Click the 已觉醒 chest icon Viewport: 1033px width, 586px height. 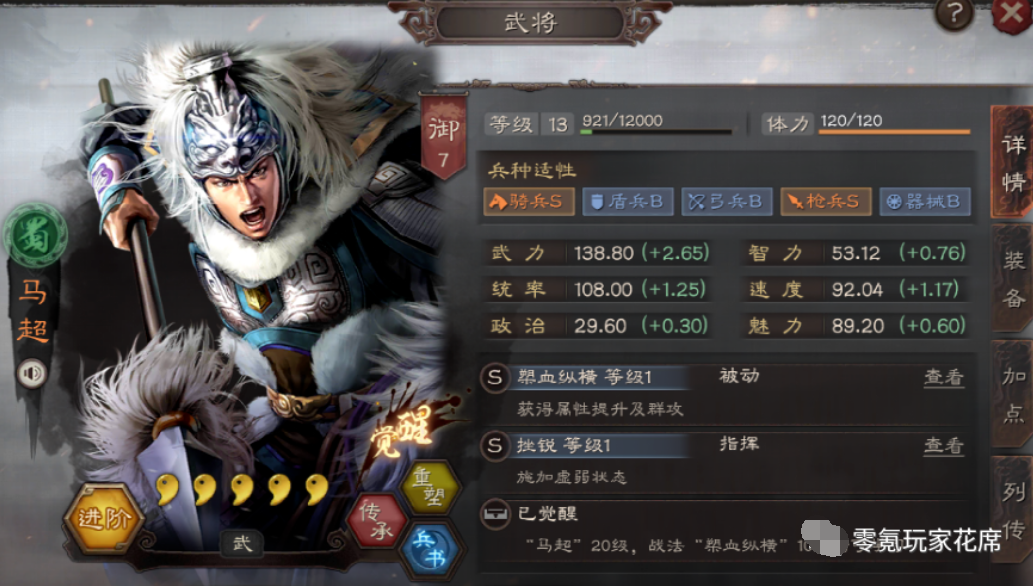coord(494,514)
